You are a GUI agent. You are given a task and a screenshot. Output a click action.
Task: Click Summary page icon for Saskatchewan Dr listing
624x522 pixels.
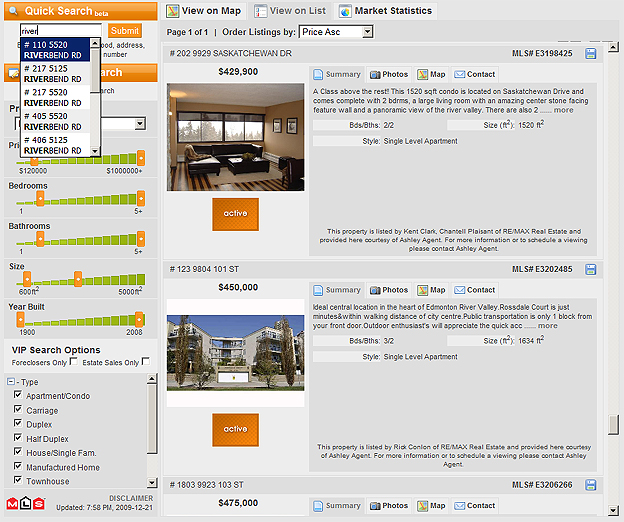pyautogui.click(x=318, y=74)
